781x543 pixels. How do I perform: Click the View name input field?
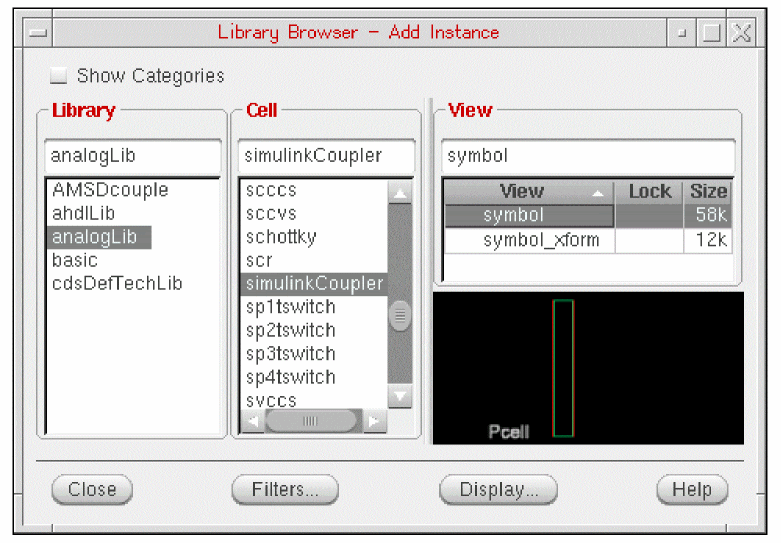pos(588,156)
